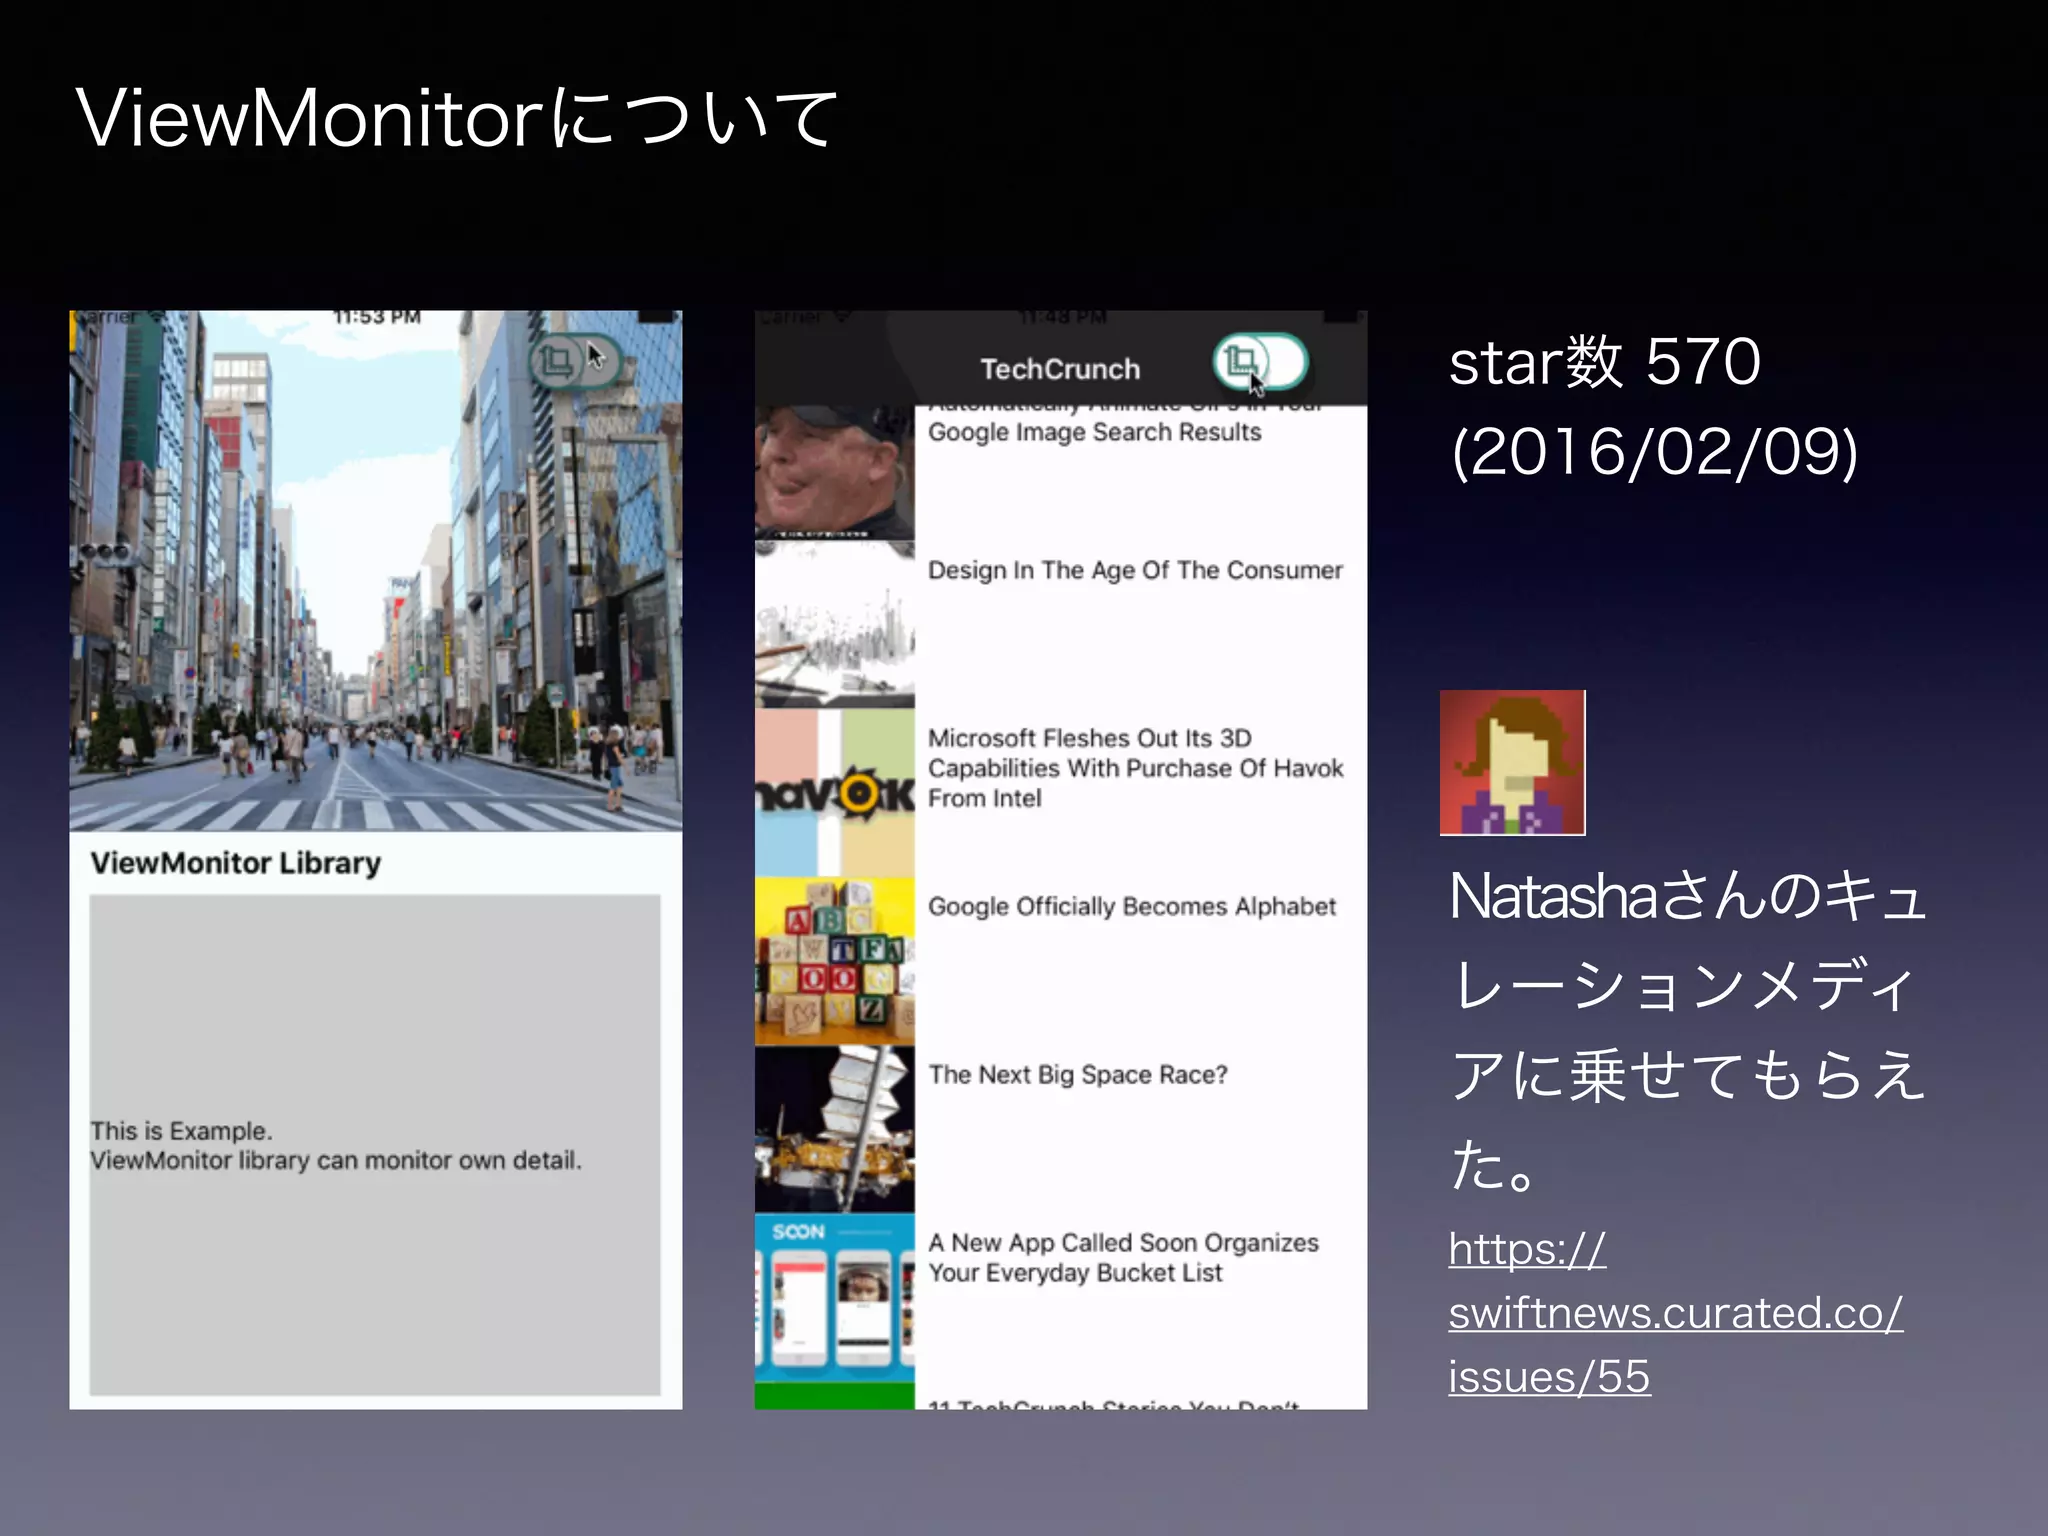Open The Next Big Space Race article
The width and height of the screenshot is (2048, 1536).
1077,1075
